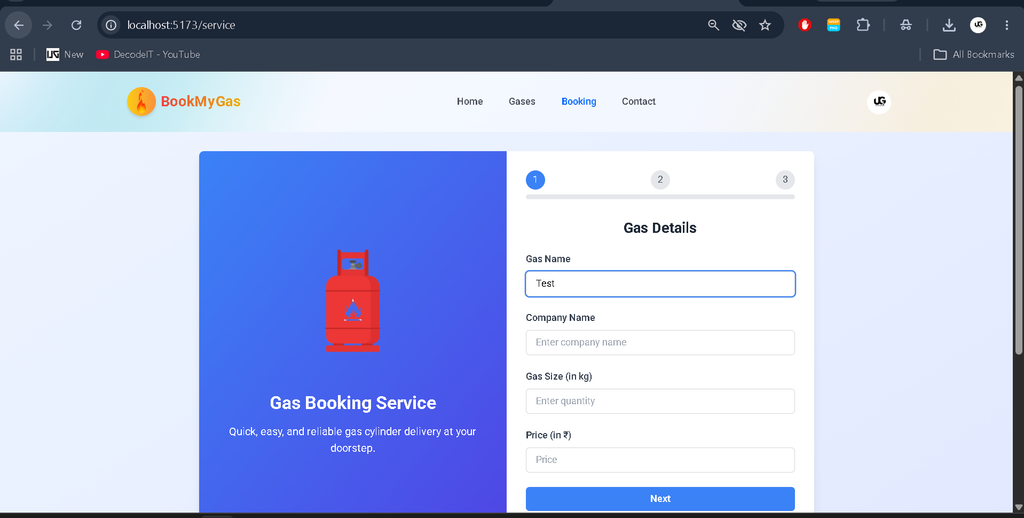Viewport: 1024px width, 518px height.
Task: Click the Company Name label
Action: tap(560, 318)
